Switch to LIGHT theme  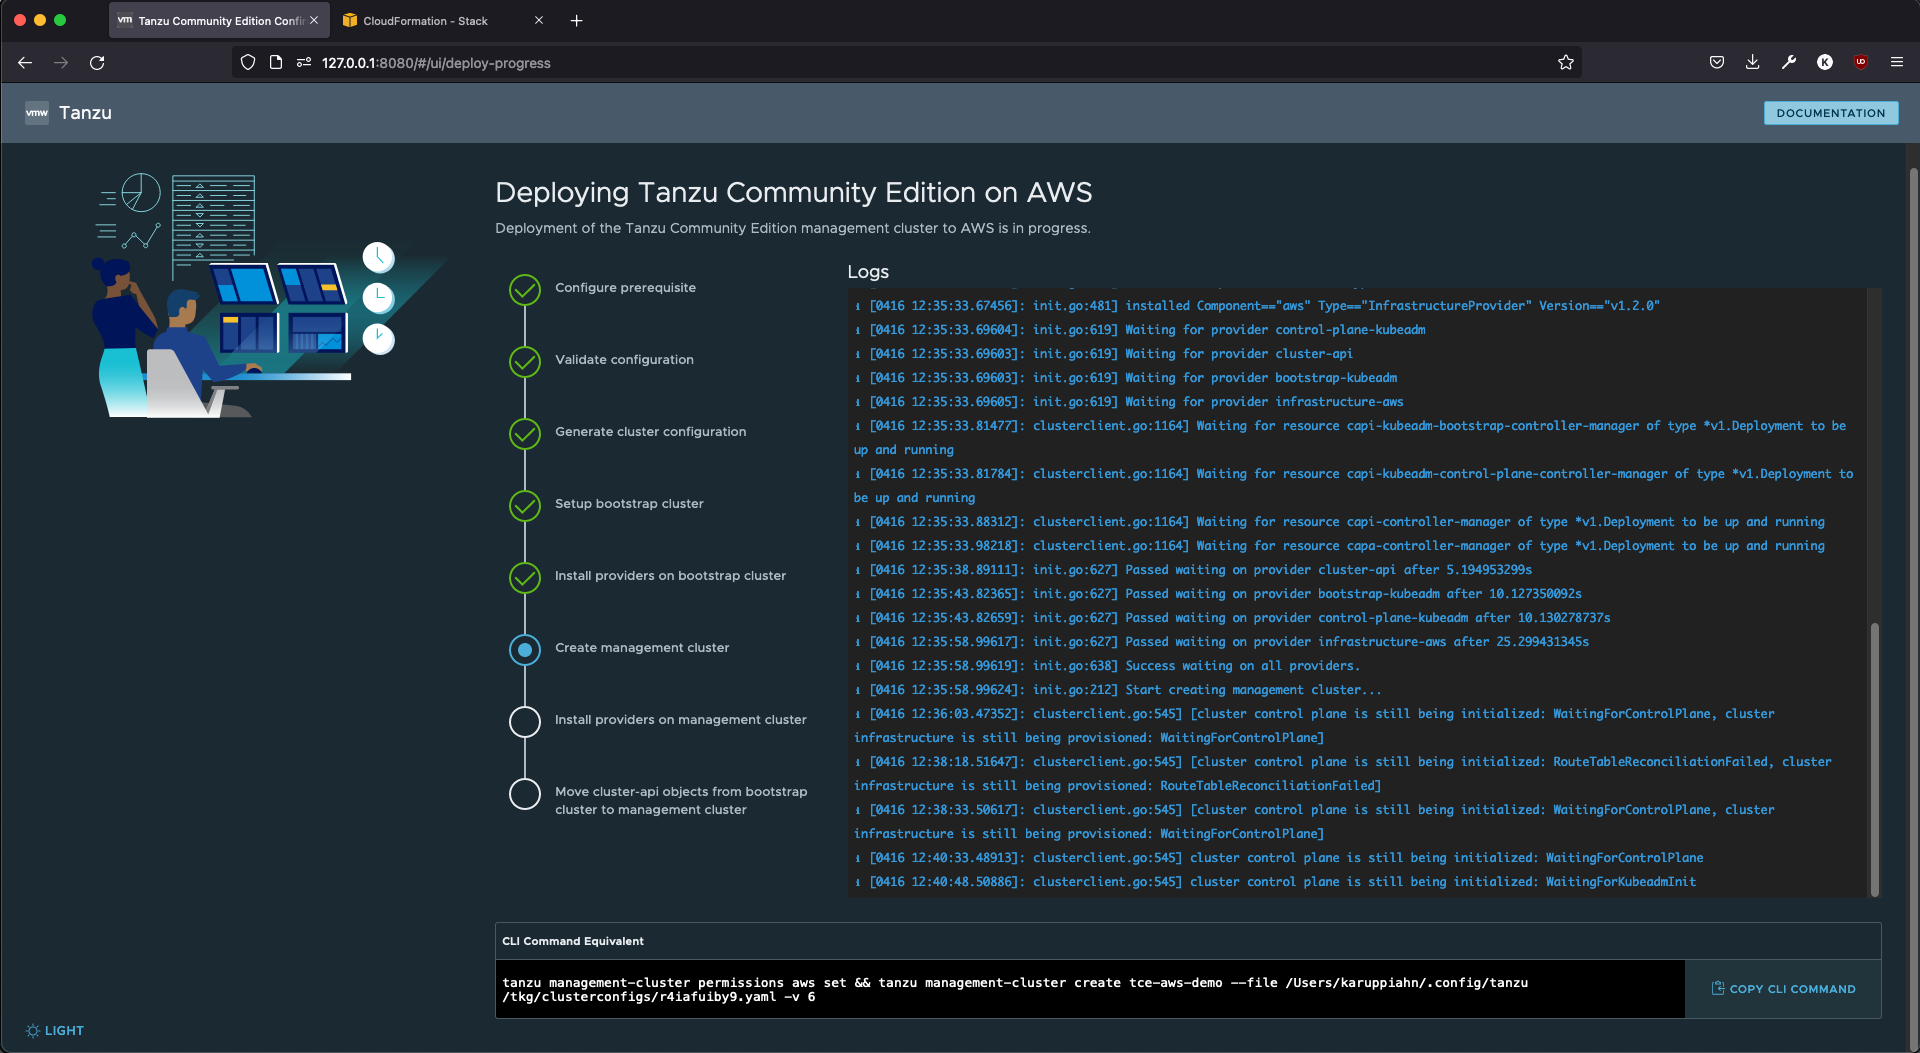(55, 1030)
